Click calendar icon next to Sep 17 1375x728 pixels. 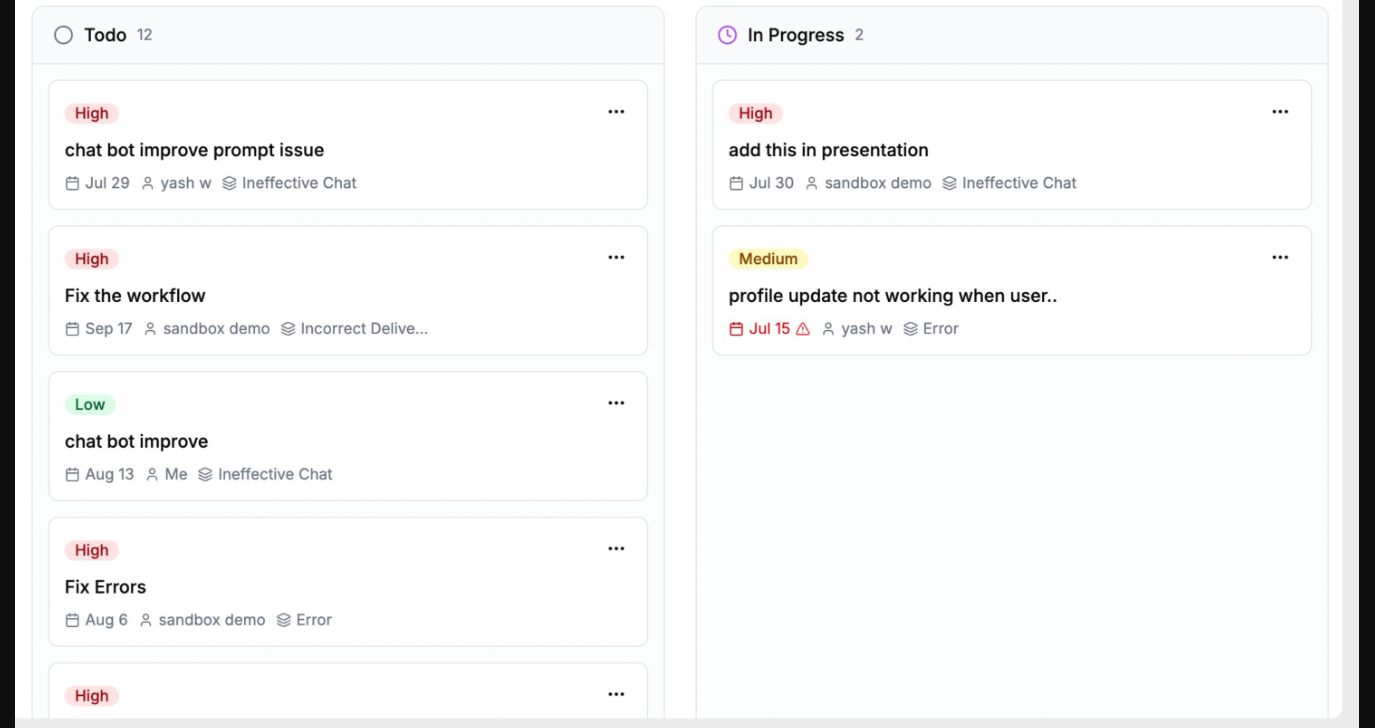72,329
